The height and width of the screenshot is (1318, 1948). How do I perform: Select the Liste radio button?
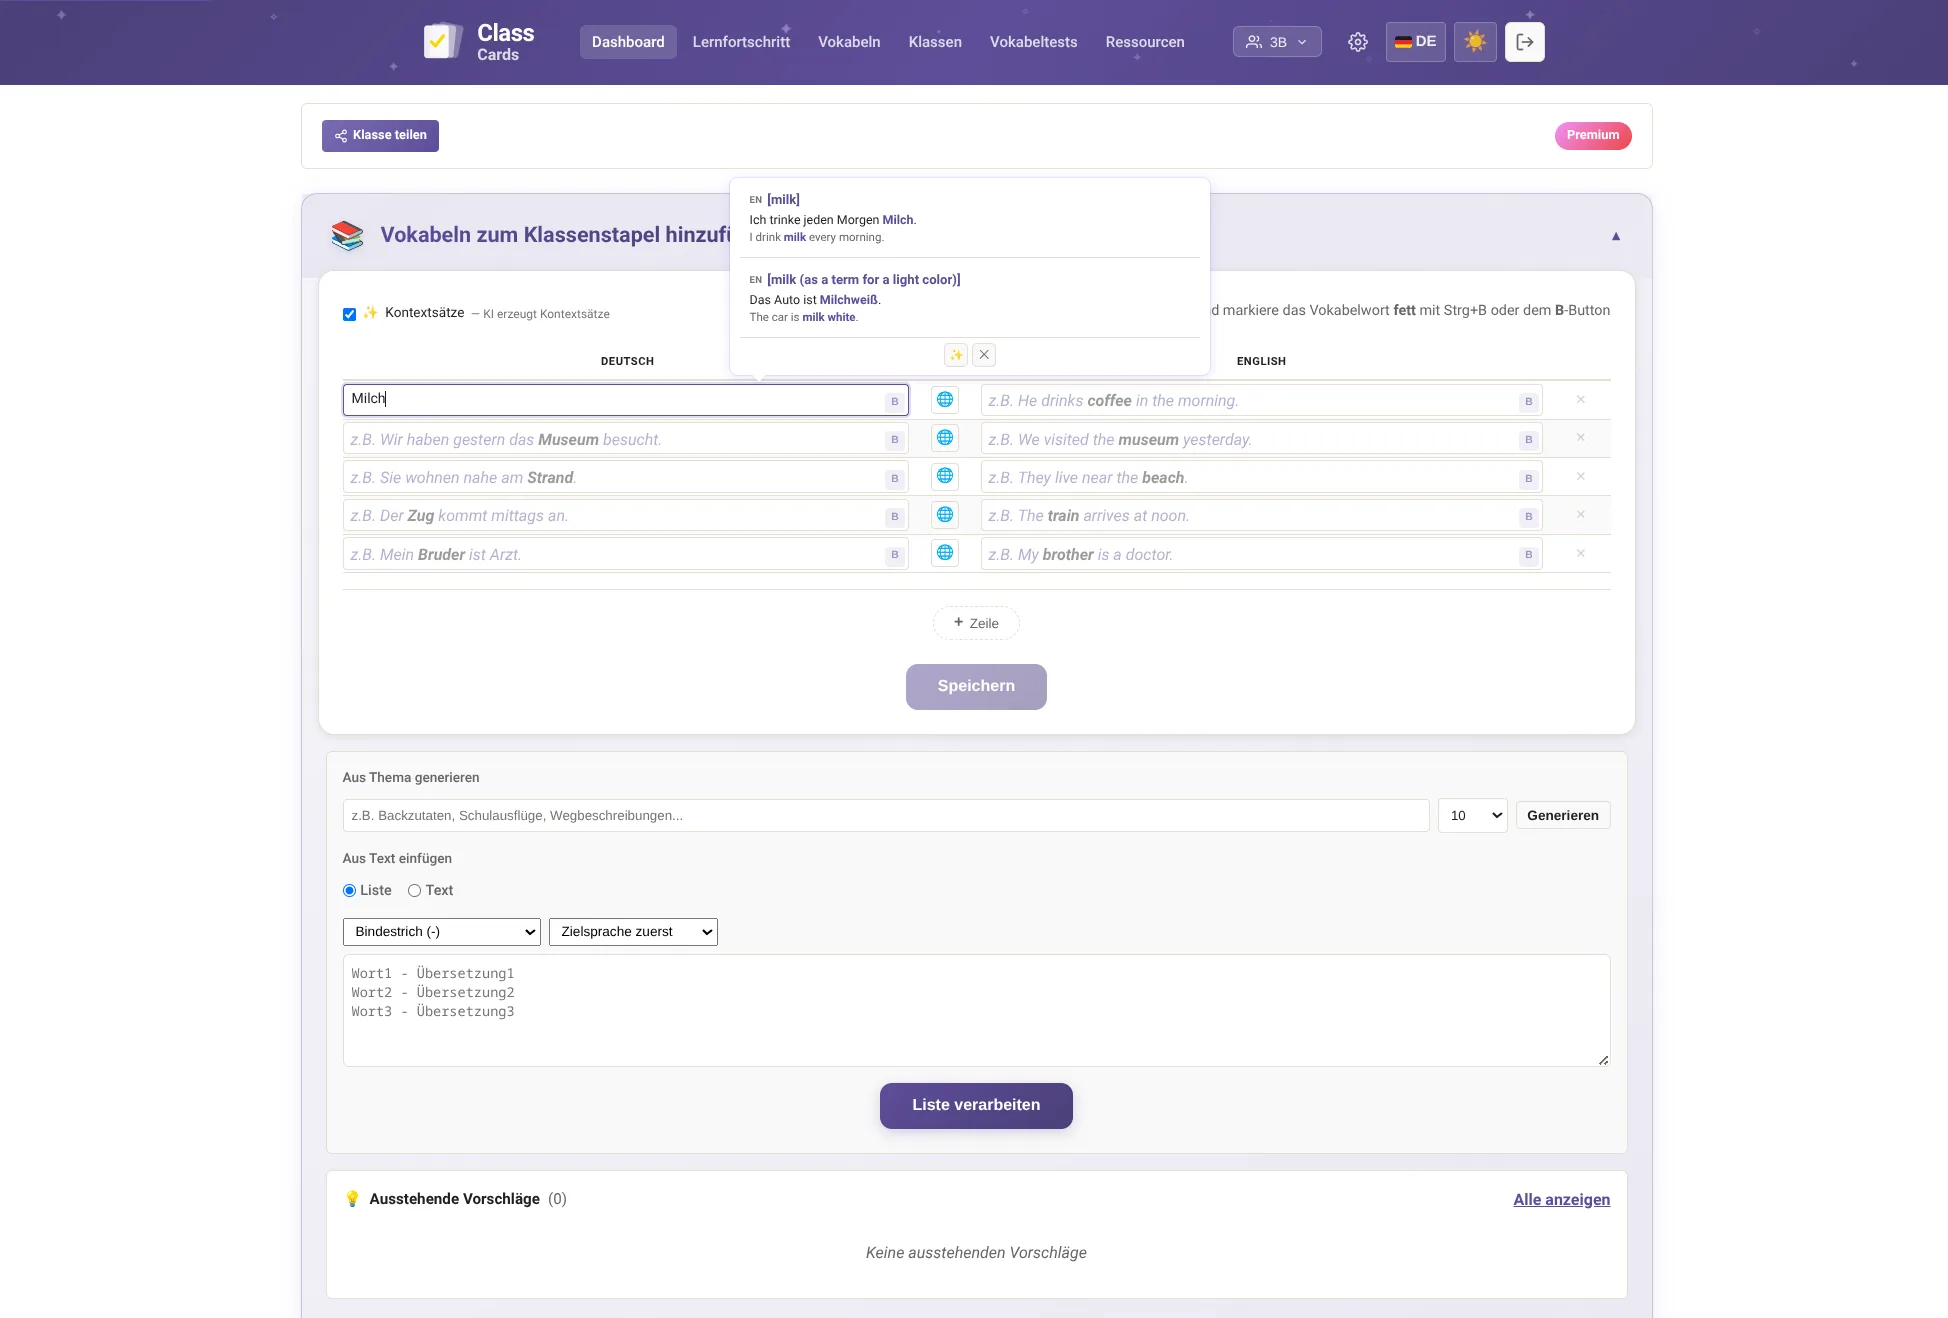point(348,890)
